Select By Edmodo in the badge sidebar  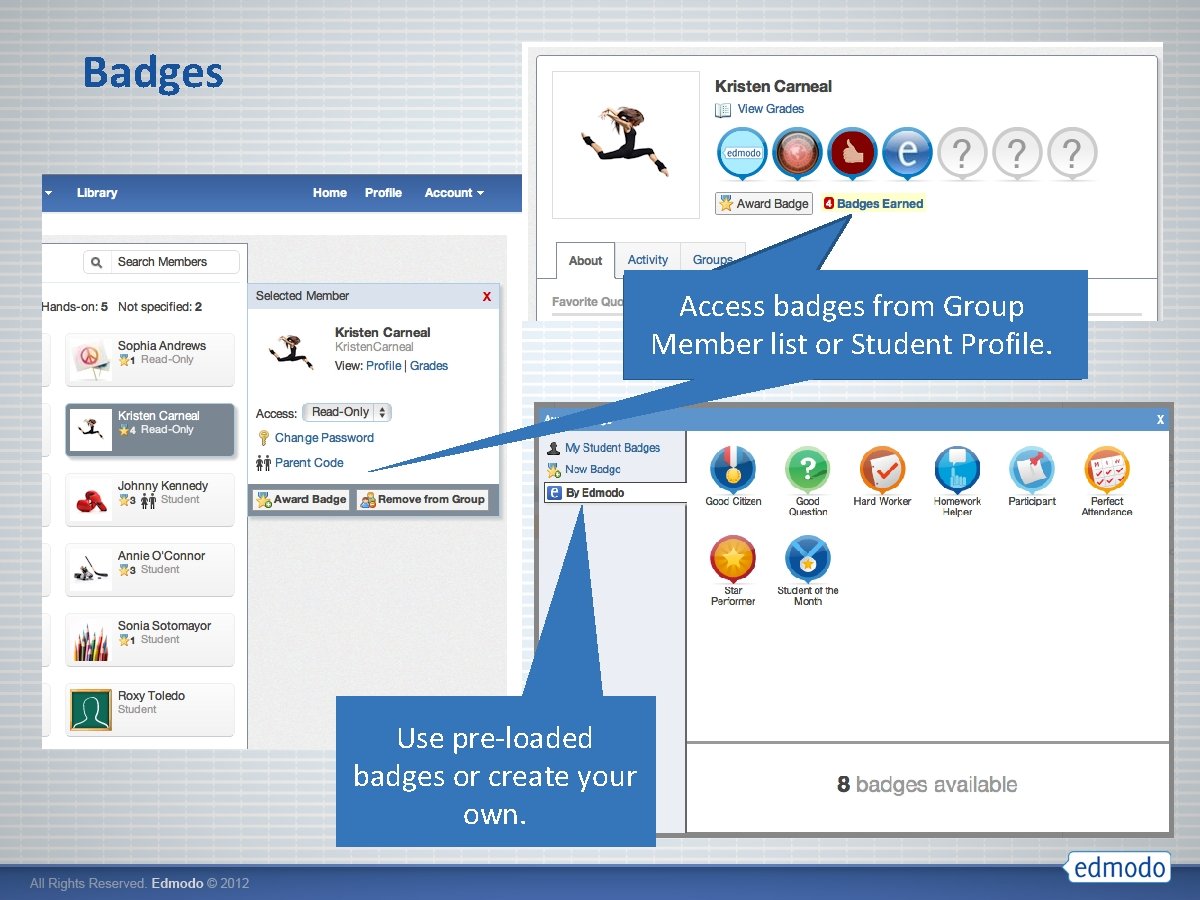pyautogui.click(x=615, y=493)
